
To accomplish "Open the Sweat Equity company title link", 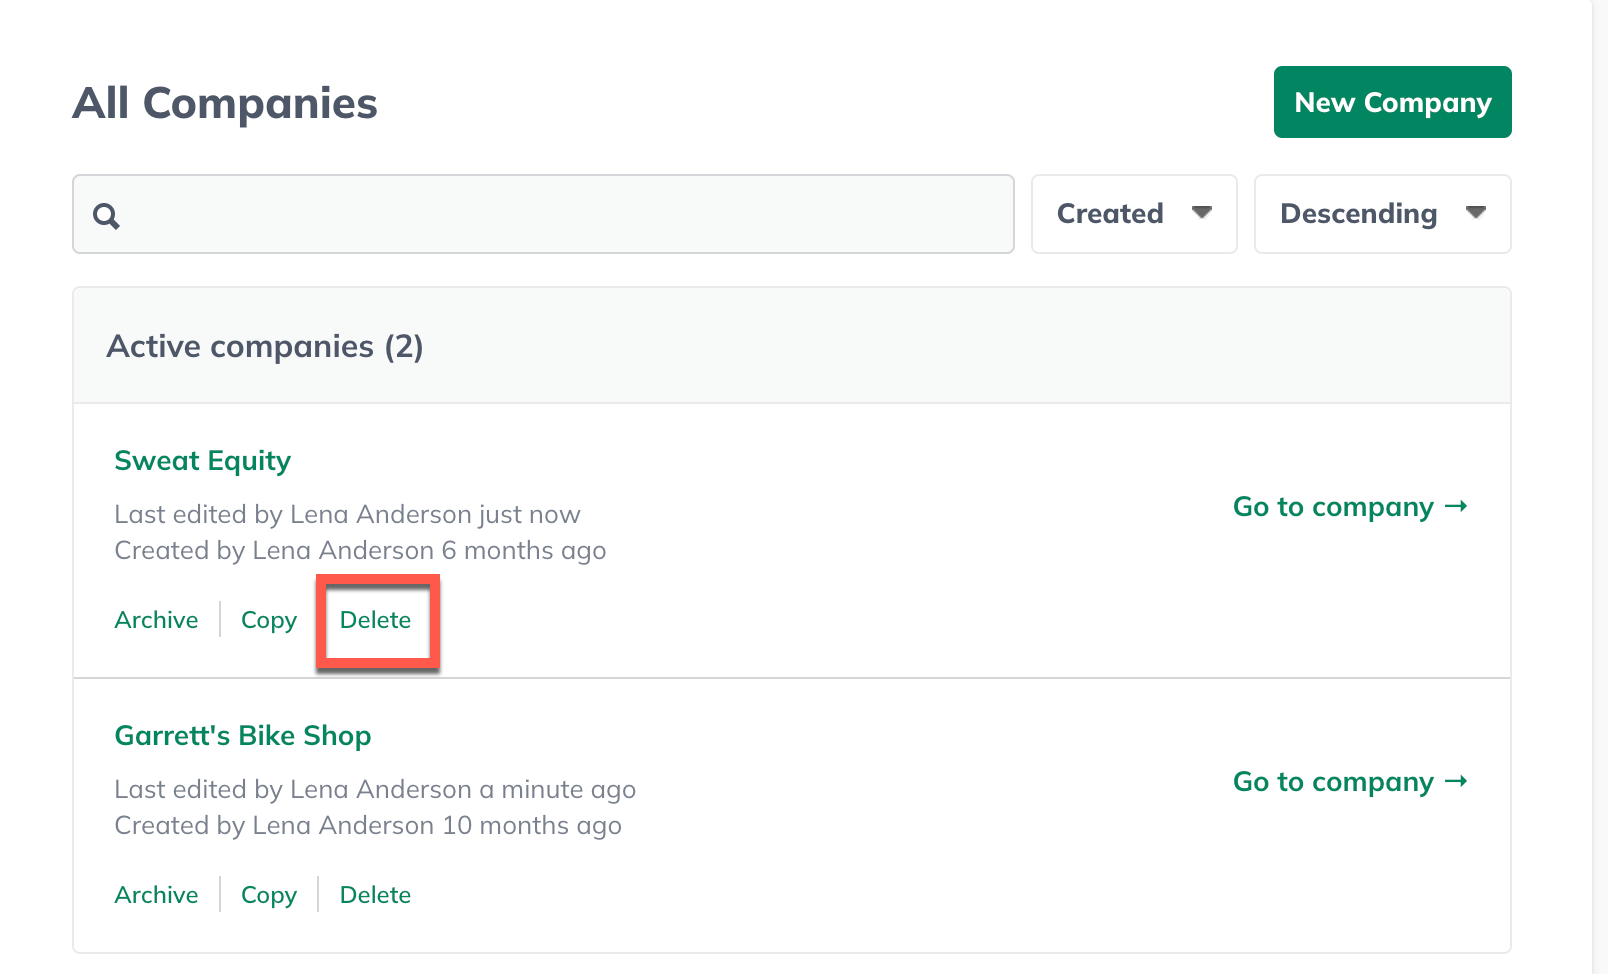I will (202, 460).
